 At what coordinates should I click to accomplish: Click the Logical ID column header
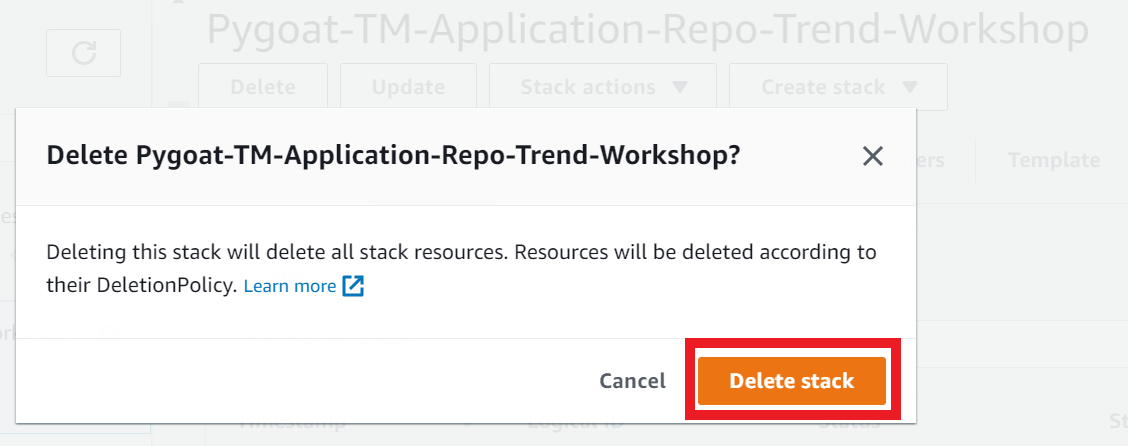click(x=574, y=422)
